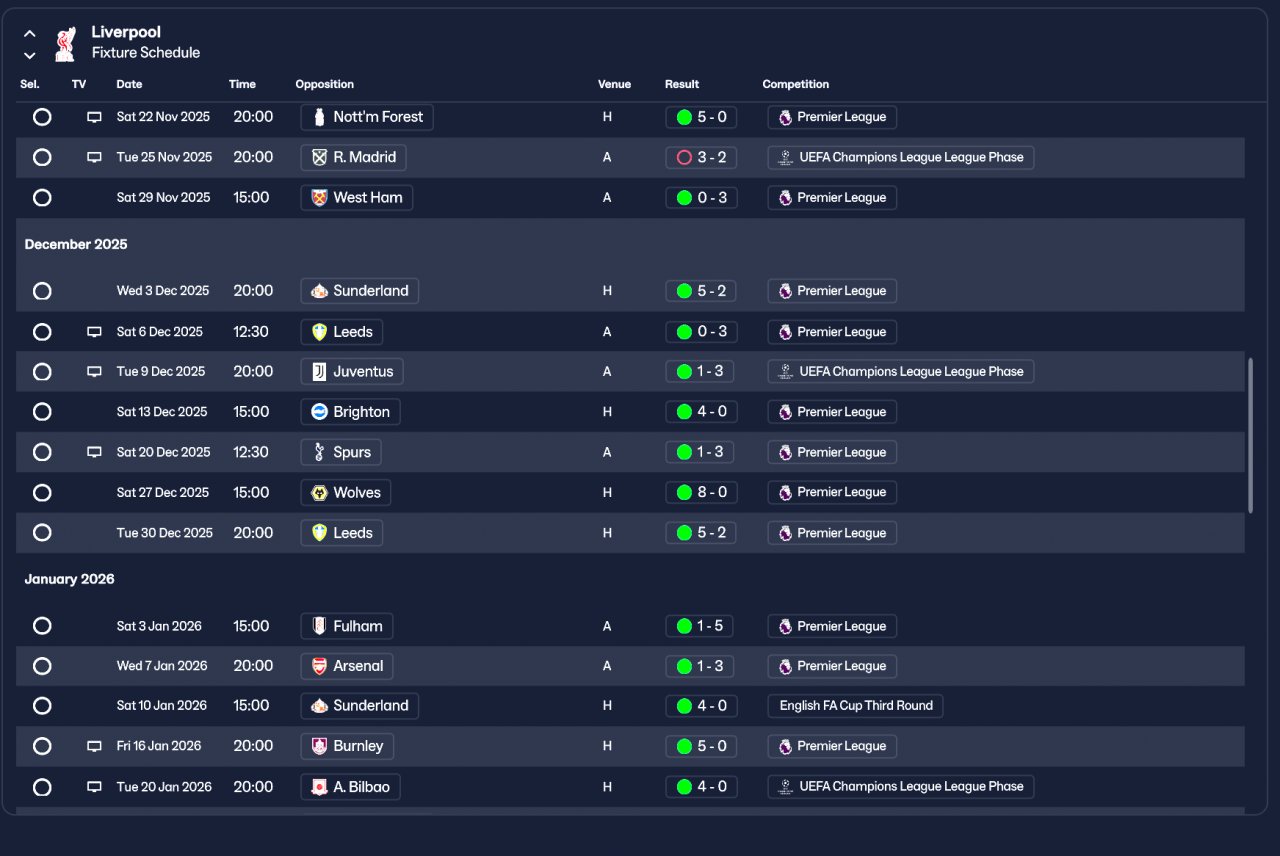The width and height of the screenshot is (1280, 856).
Task: Click the Juventus club crest
Action: 319,372
